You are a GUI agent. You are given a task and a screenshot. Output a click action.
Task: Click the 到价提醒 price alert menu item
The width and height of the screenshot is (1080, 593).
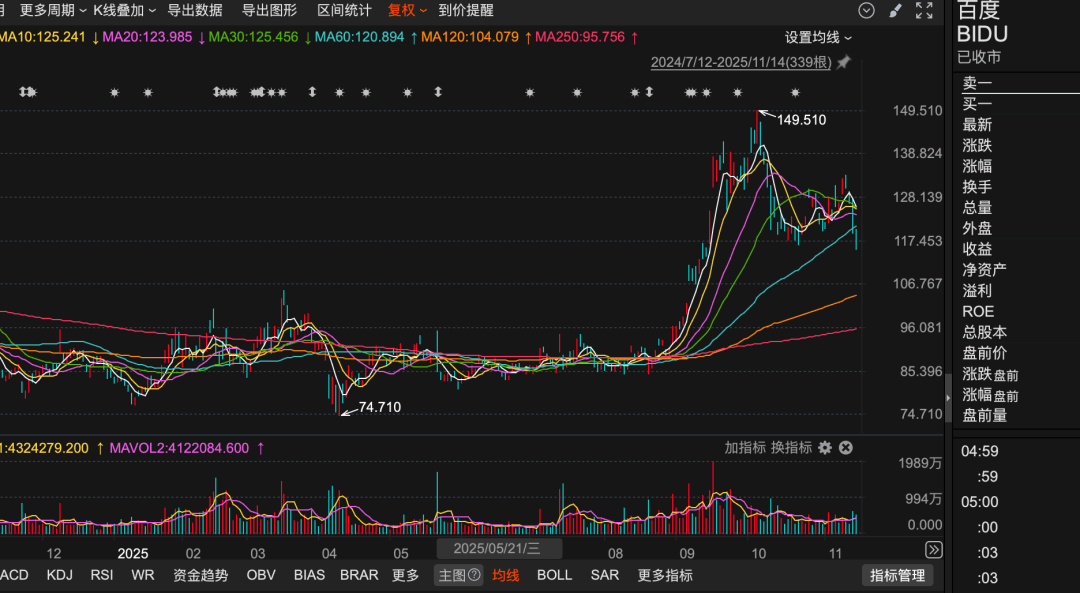(x=465, y=10)
